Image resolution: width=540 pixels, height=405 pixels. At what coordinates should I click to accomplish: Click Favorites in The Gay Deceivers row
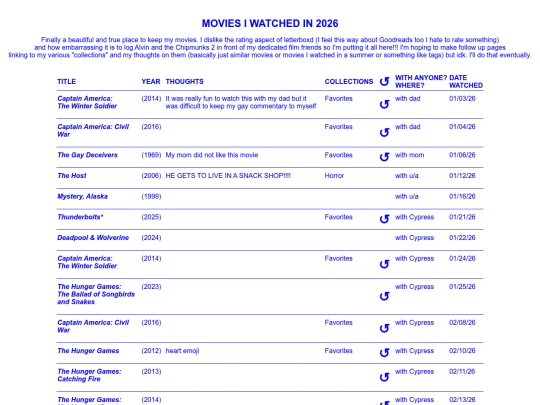[x=339, y=155]
